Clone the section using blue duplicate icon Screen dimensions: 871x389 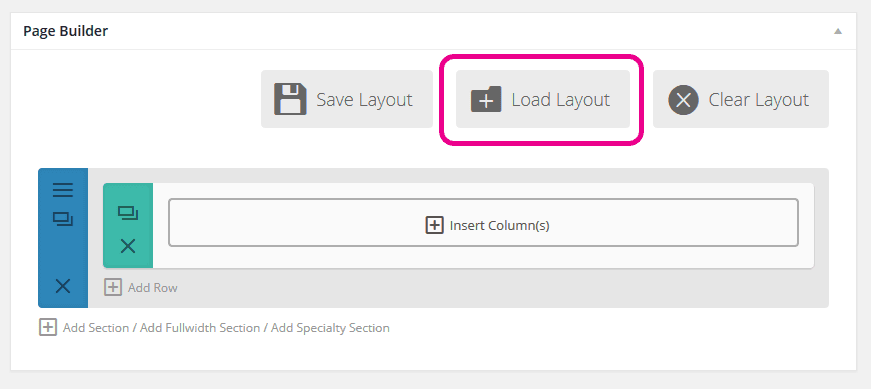point(63,219)
